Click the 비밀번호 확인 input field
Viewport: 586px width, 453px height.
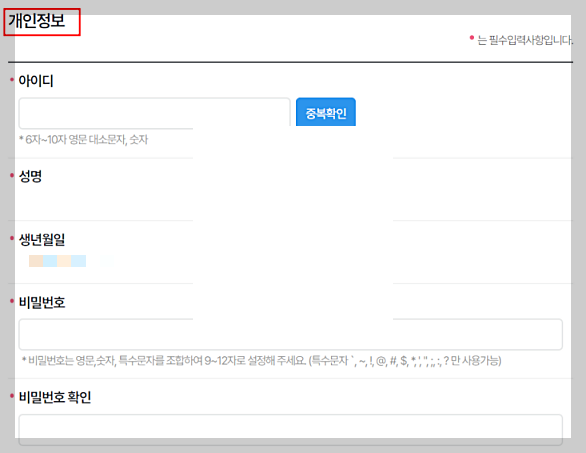[x=290, y=429]
